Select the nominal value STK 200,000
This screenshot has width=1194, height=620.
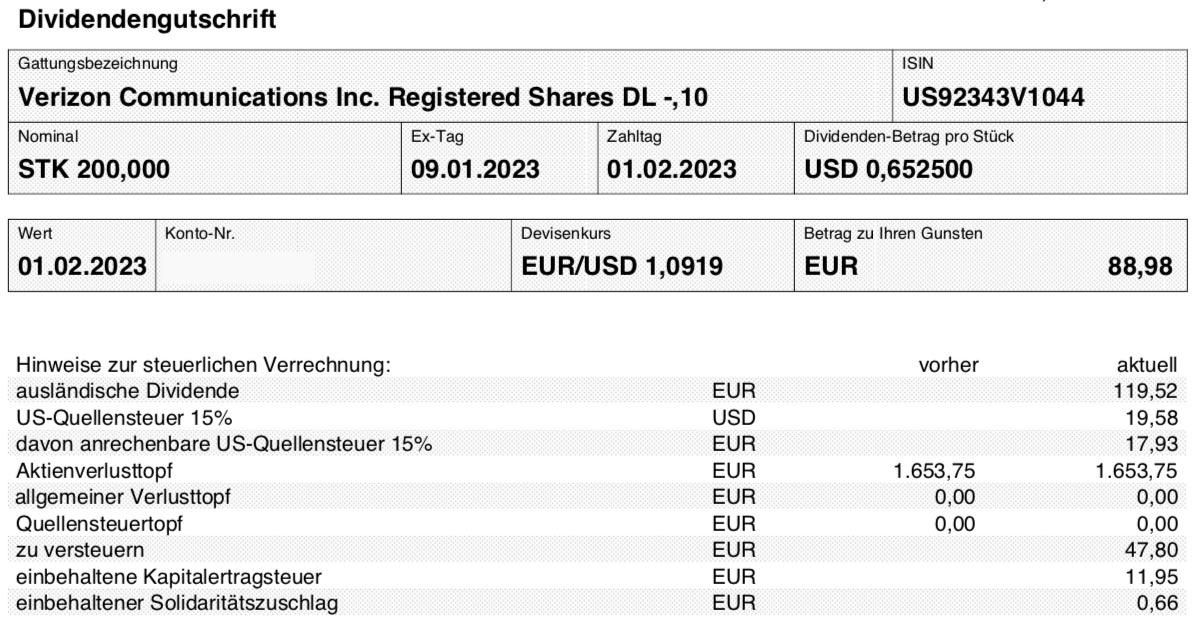[94, 169]
